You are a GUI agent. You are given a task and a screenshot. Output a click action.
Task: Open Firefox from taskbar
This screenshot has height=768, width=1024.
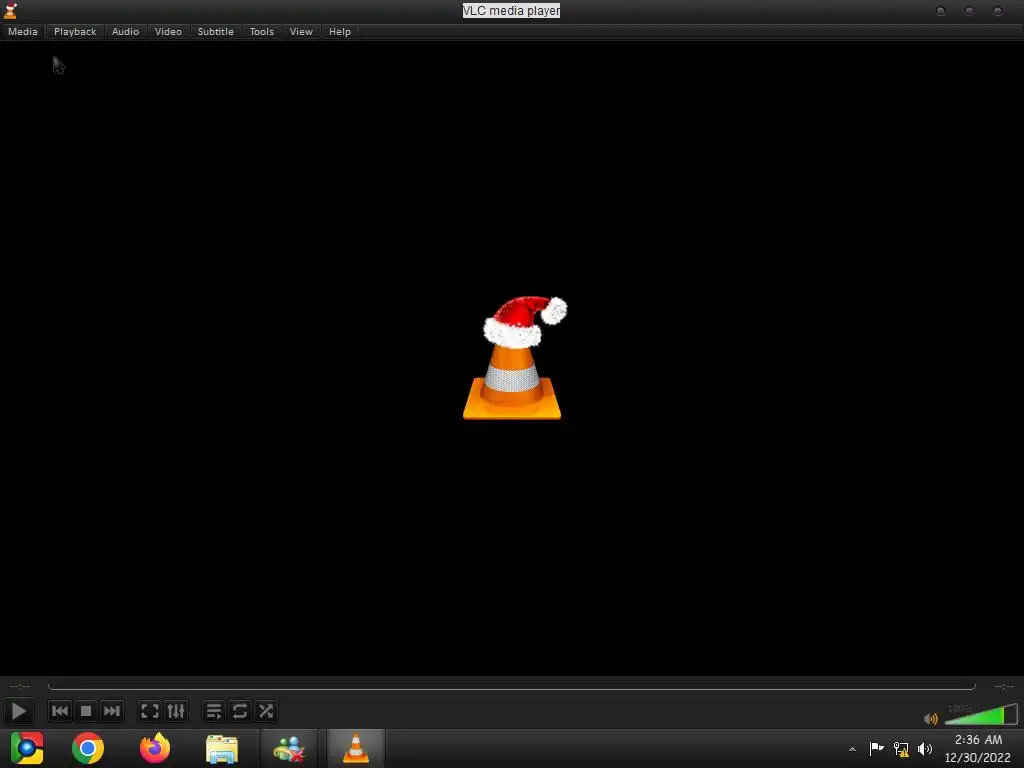pyautogui.click(x=155, y=748)
